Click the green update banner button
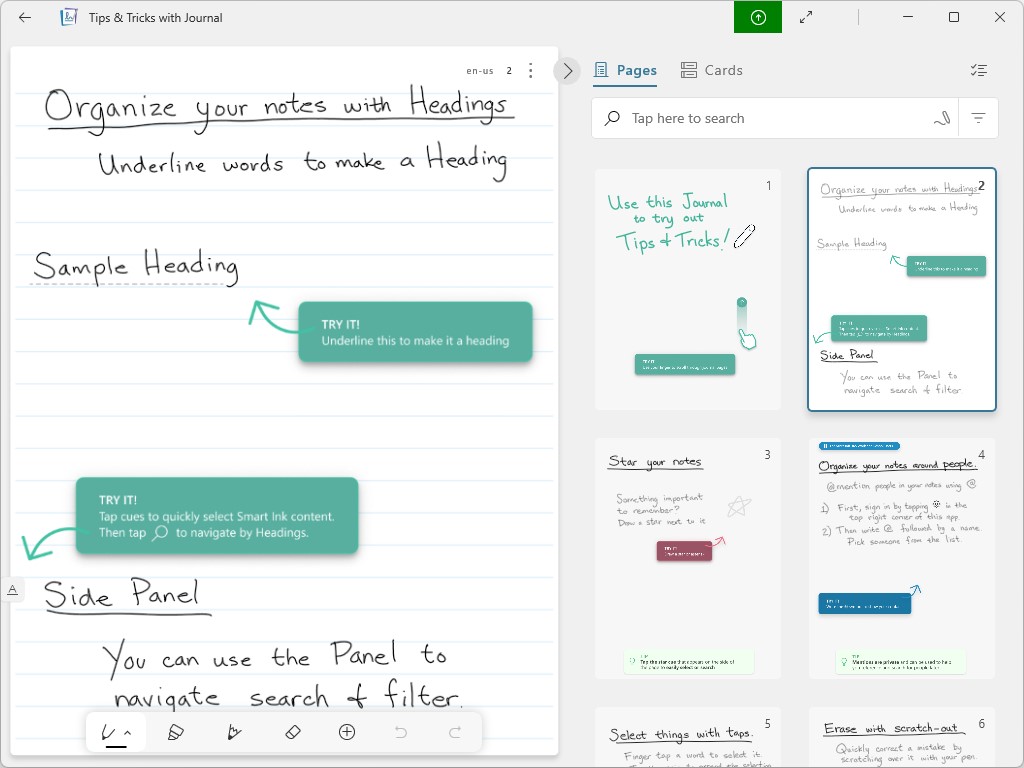This screenshot has height=768, width=1024. tap(757, 17)
